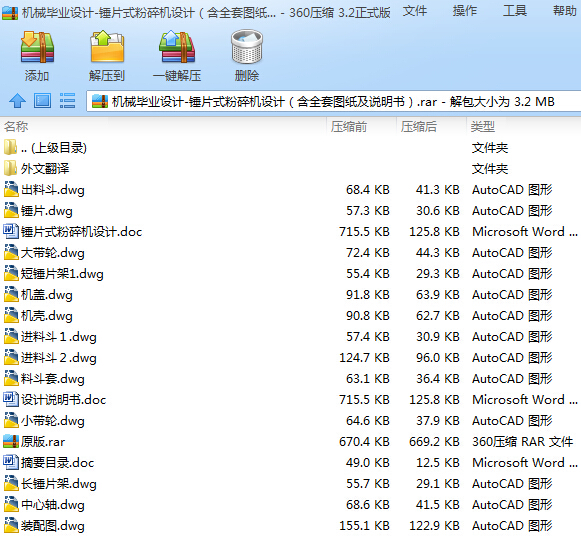
Task: Select the file name 装配图.dwg
Action: [x=53, y=526]
